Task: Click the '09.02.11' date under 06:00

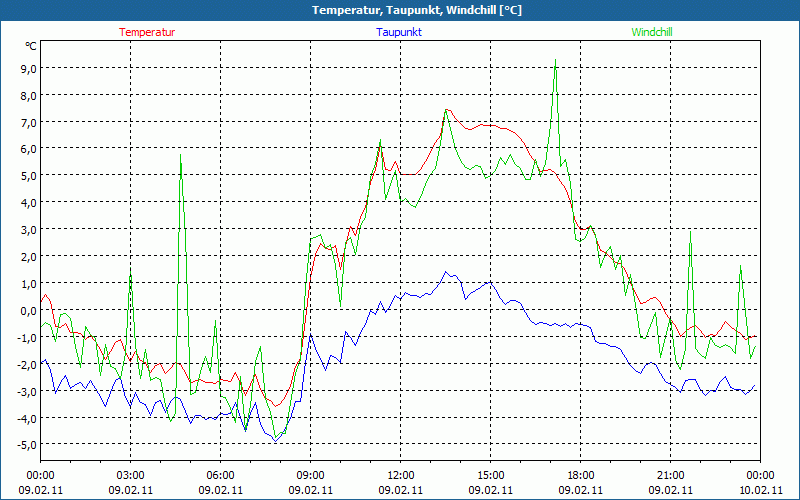Action: pyautogui.click(x=220, y=490)
